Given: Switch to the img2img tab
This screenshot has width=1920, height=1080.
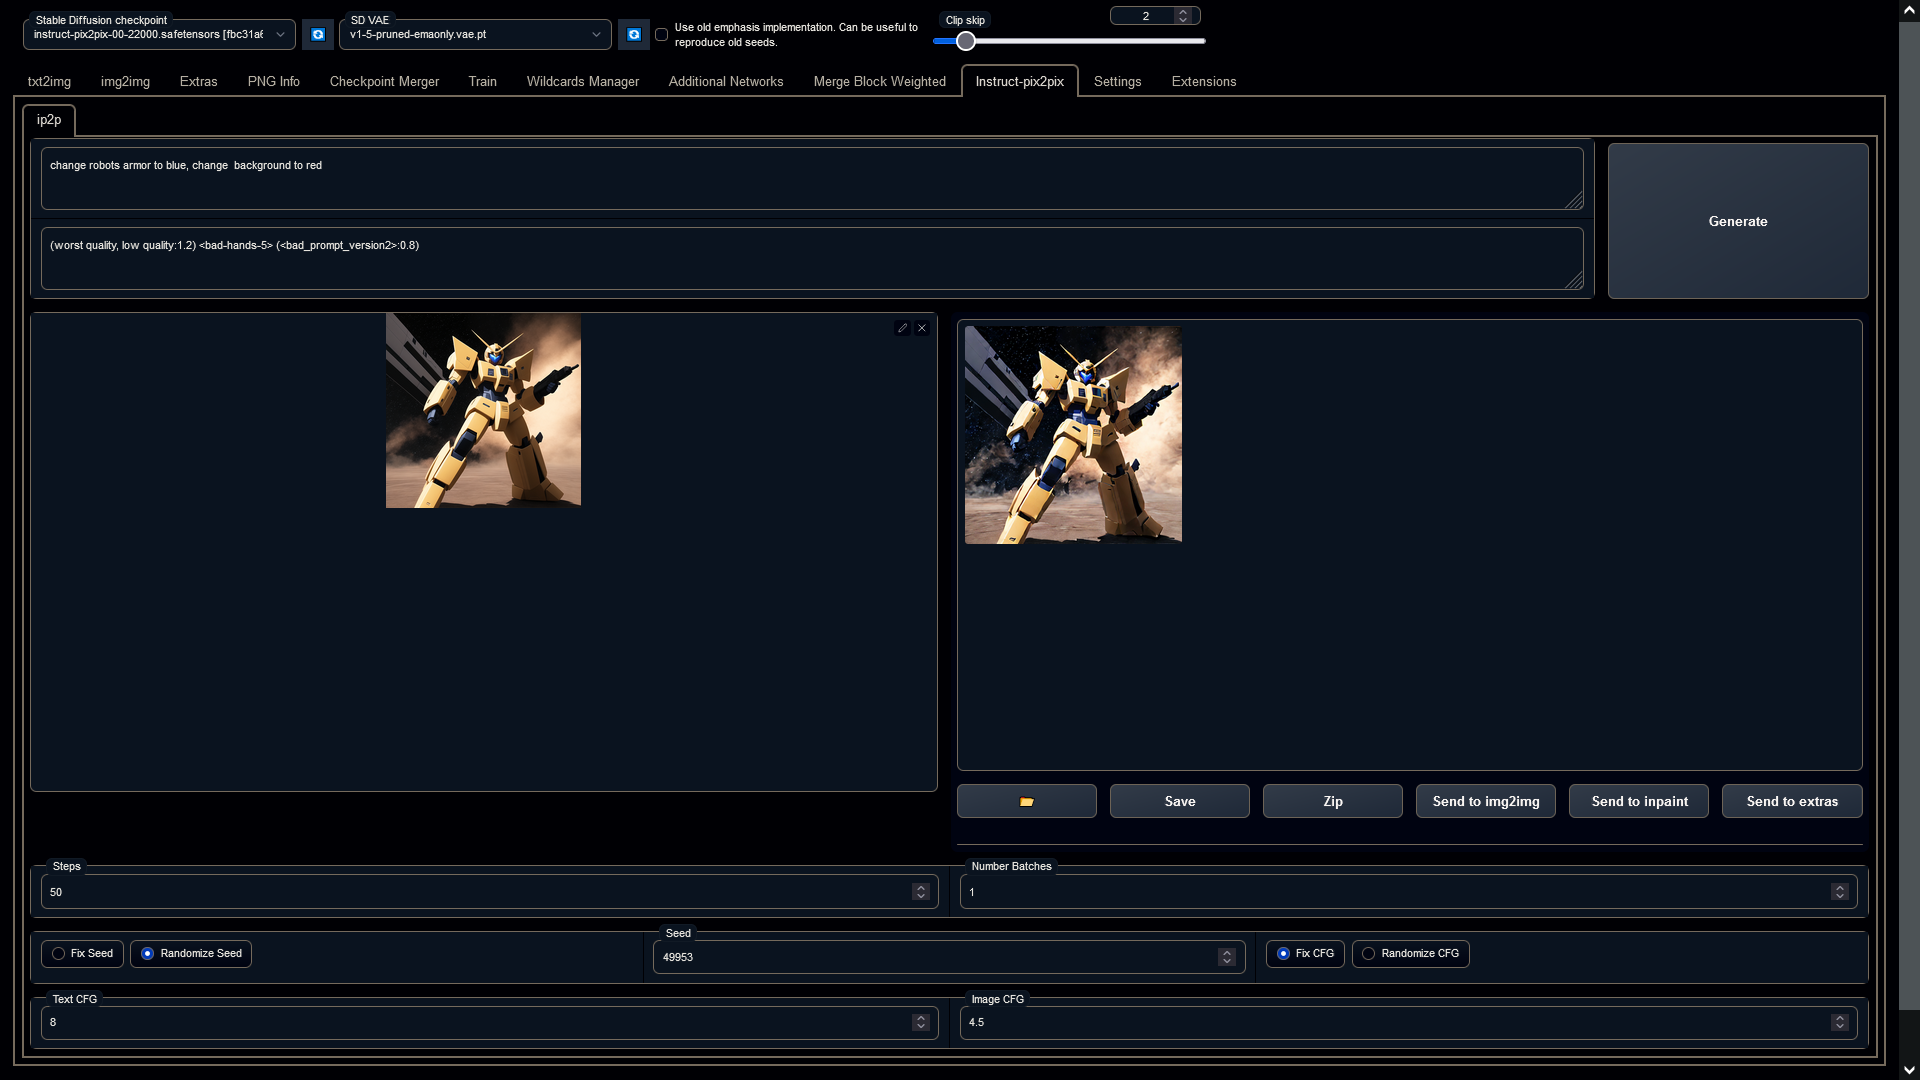Looking at the screenshot, I should (125, 82).
